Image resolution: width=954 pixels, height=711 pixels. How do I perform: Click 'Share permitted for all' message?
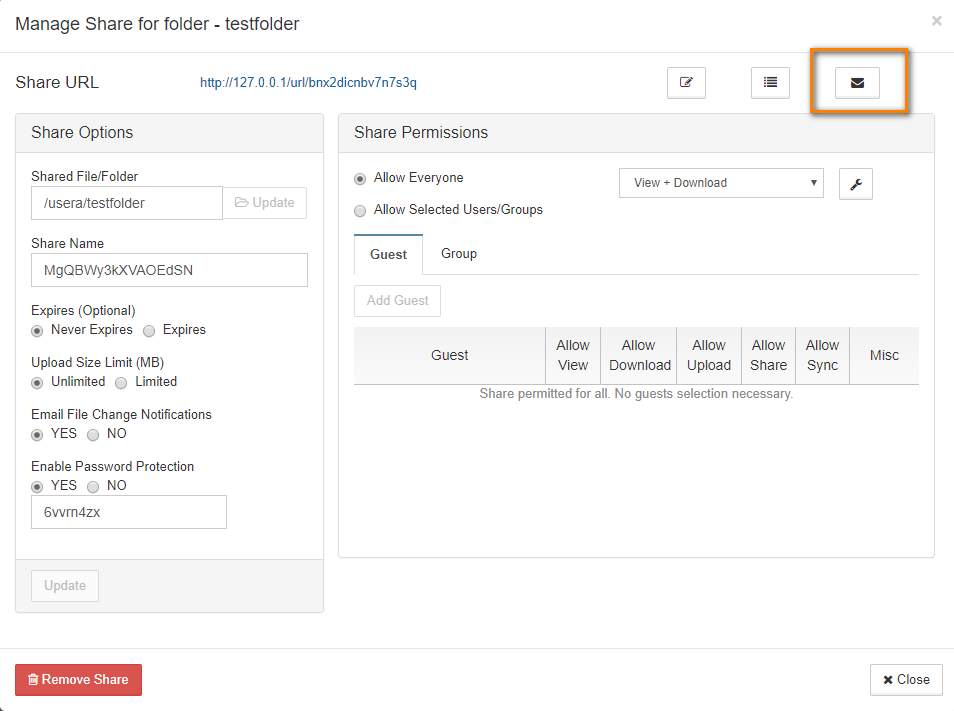tap(636, 394)
